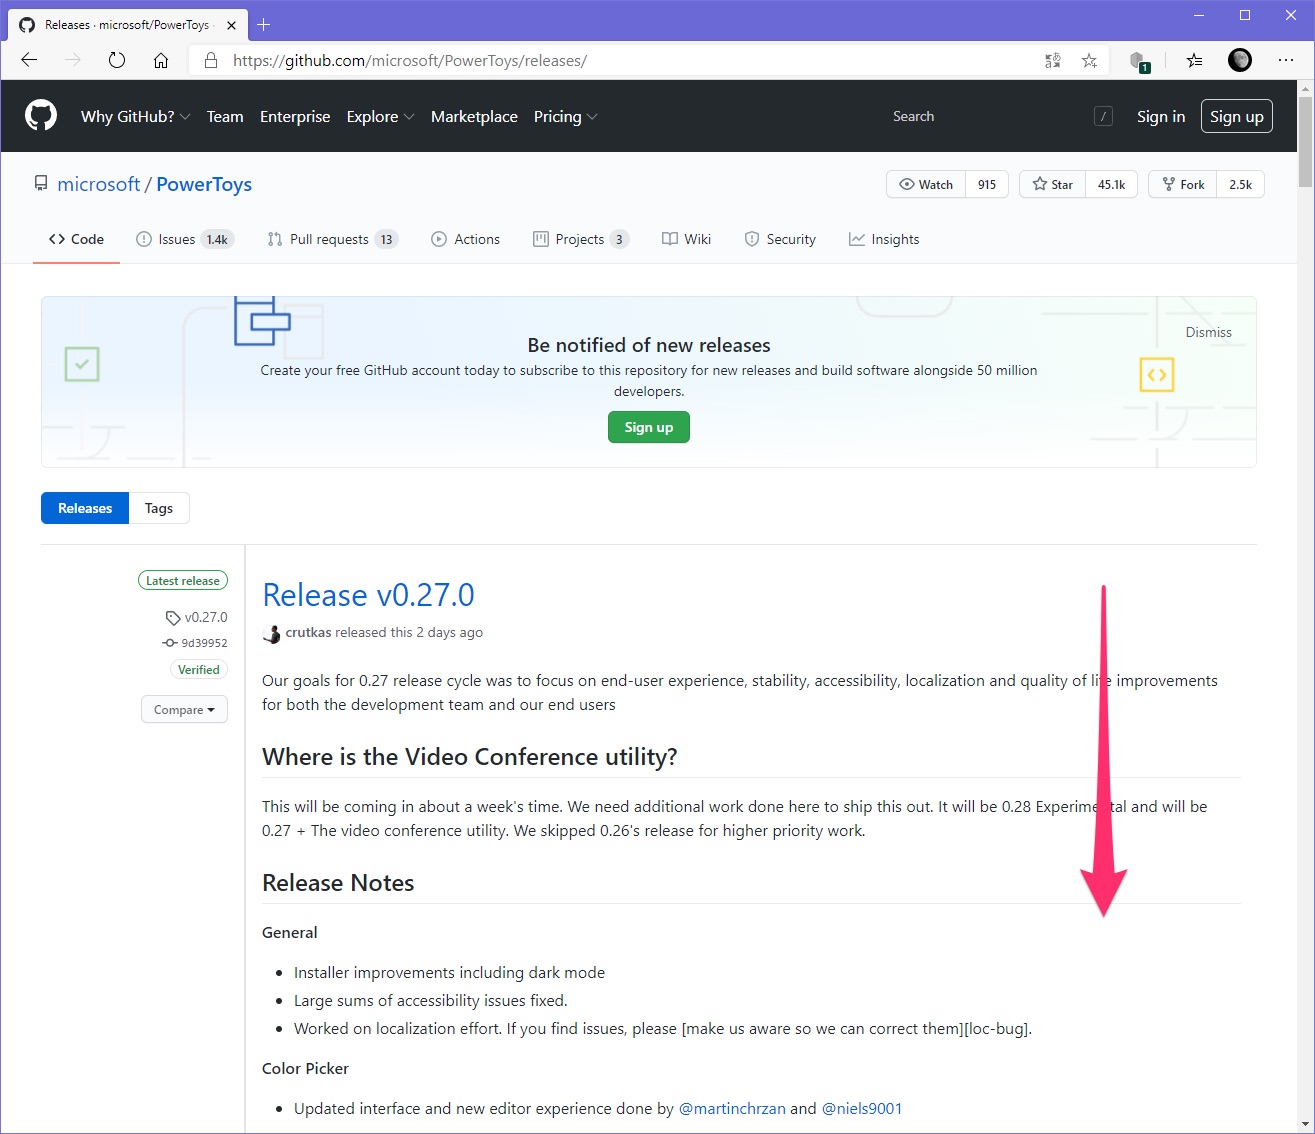Click the lock icon in address bar
1315x1134 pixels.
(x=211, y=60)
